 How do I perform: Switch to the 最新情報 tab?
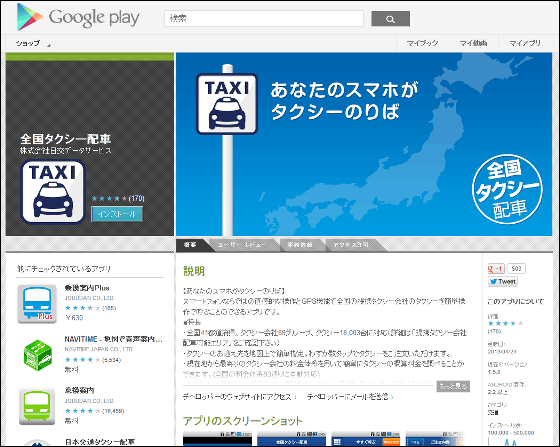pos(300,245)
